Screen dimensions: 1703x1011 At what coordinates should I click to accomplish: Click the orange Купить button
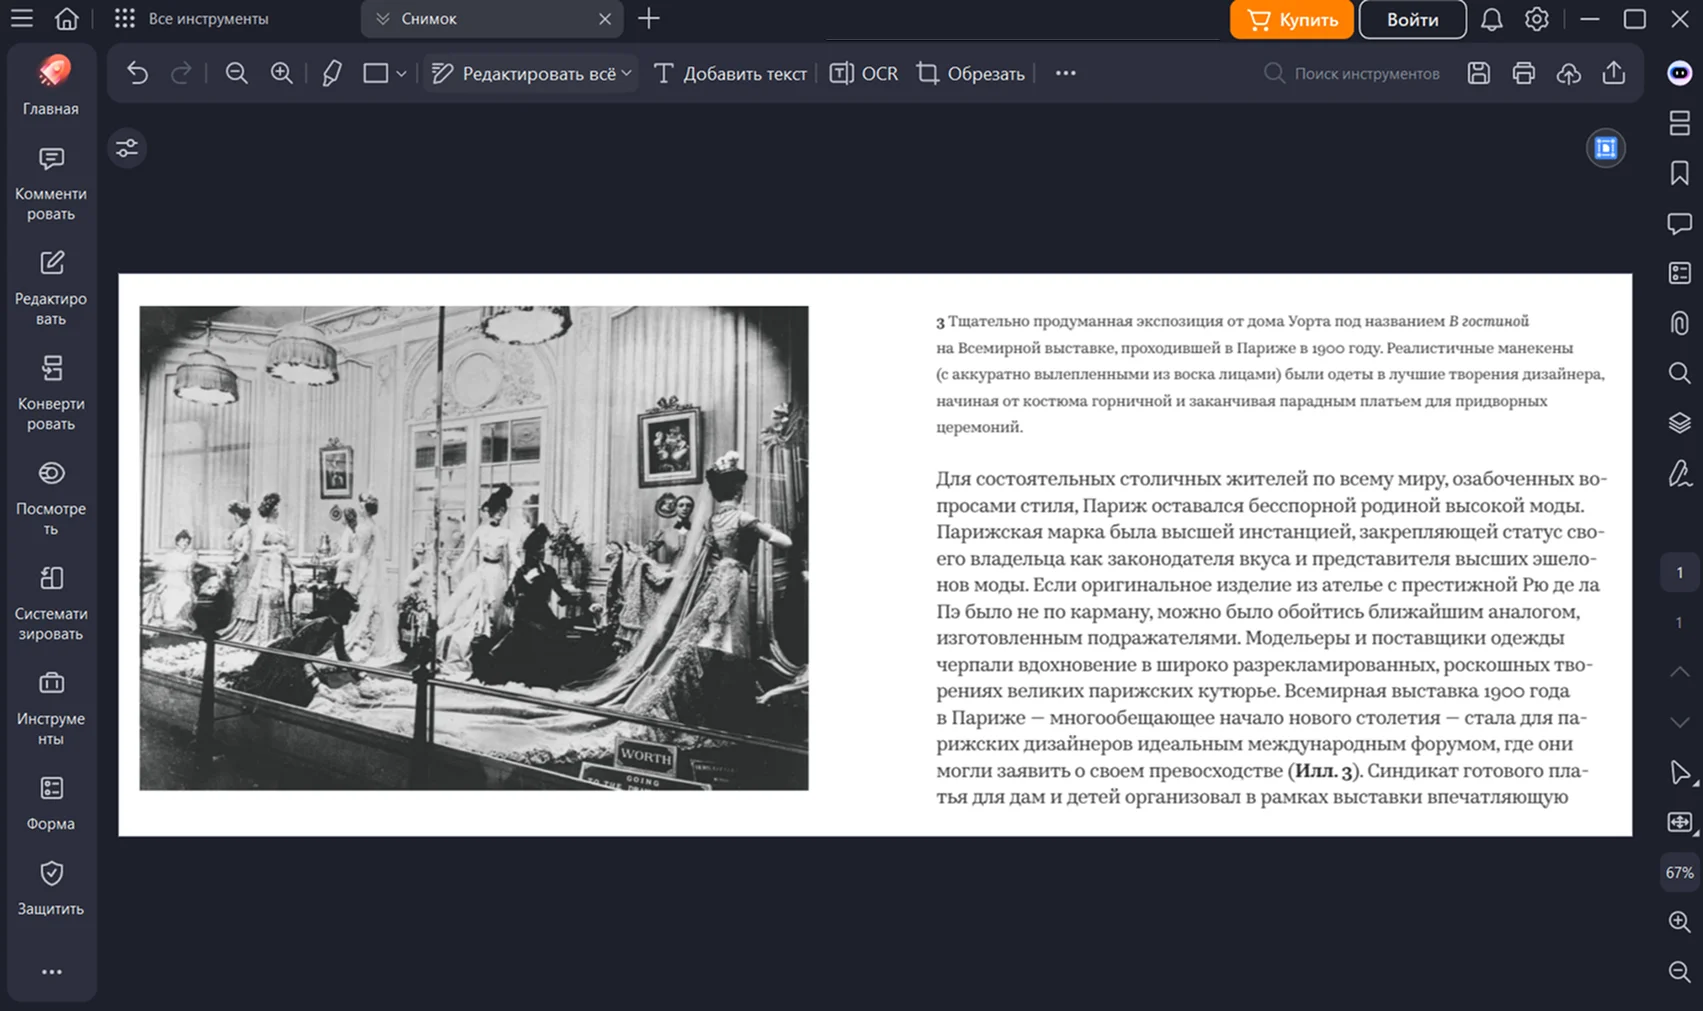tap(1291, 19)
